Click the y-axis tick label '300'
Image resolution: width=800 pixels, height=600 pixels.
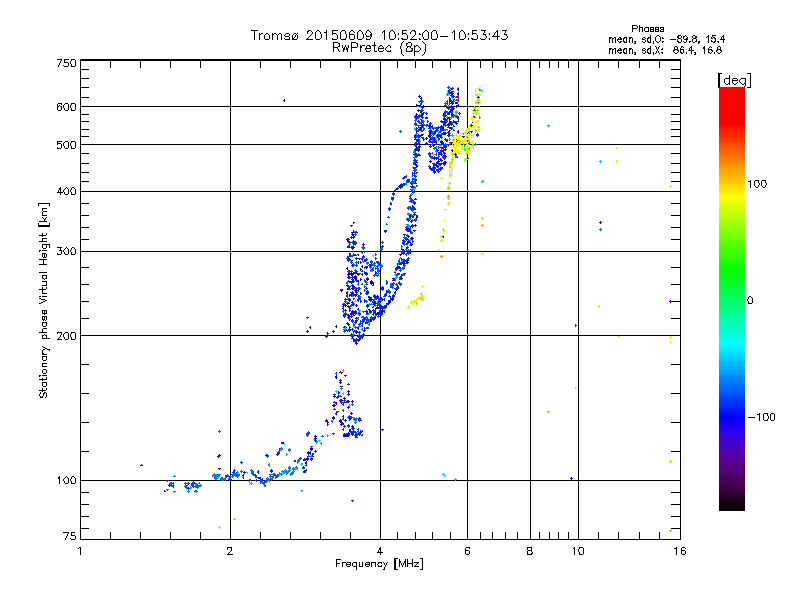[66, 252]
